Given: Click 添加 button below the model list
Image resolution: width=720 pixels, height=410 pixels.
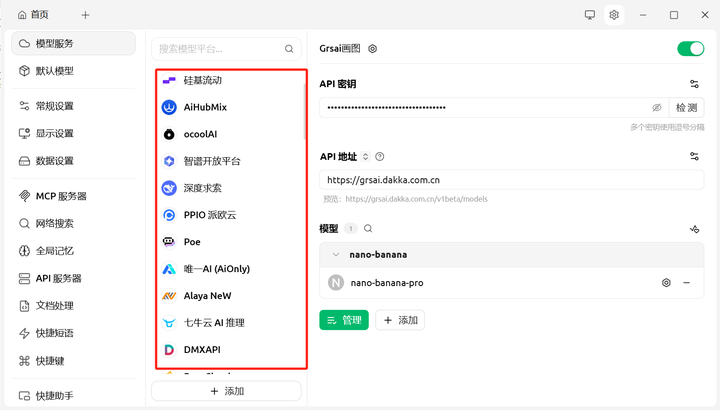Looking at the screenshot, I should click(x=400, y=320).
